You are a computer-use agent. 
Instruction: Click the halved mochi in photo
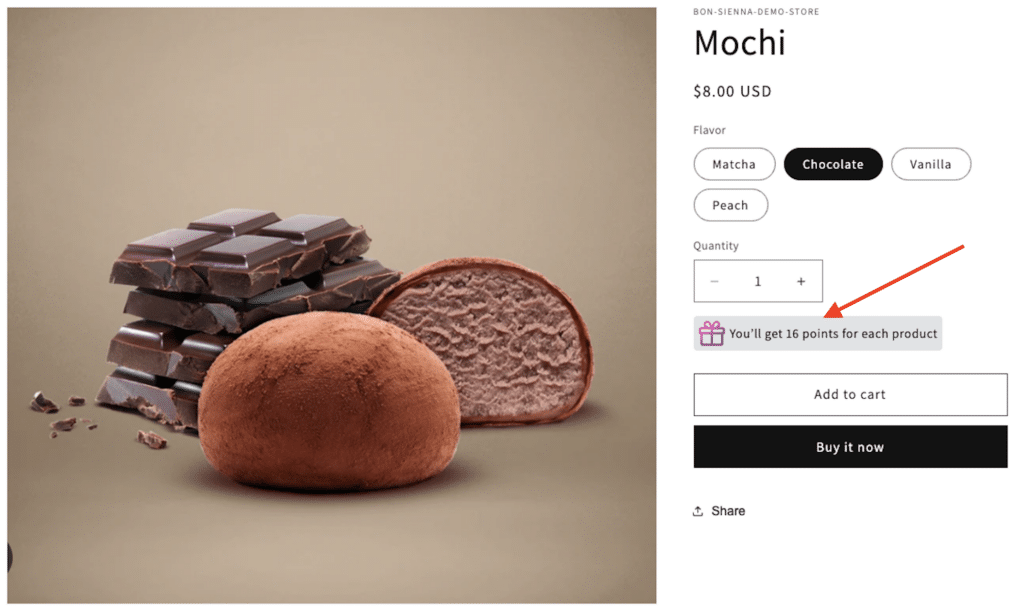pos(487,339)
